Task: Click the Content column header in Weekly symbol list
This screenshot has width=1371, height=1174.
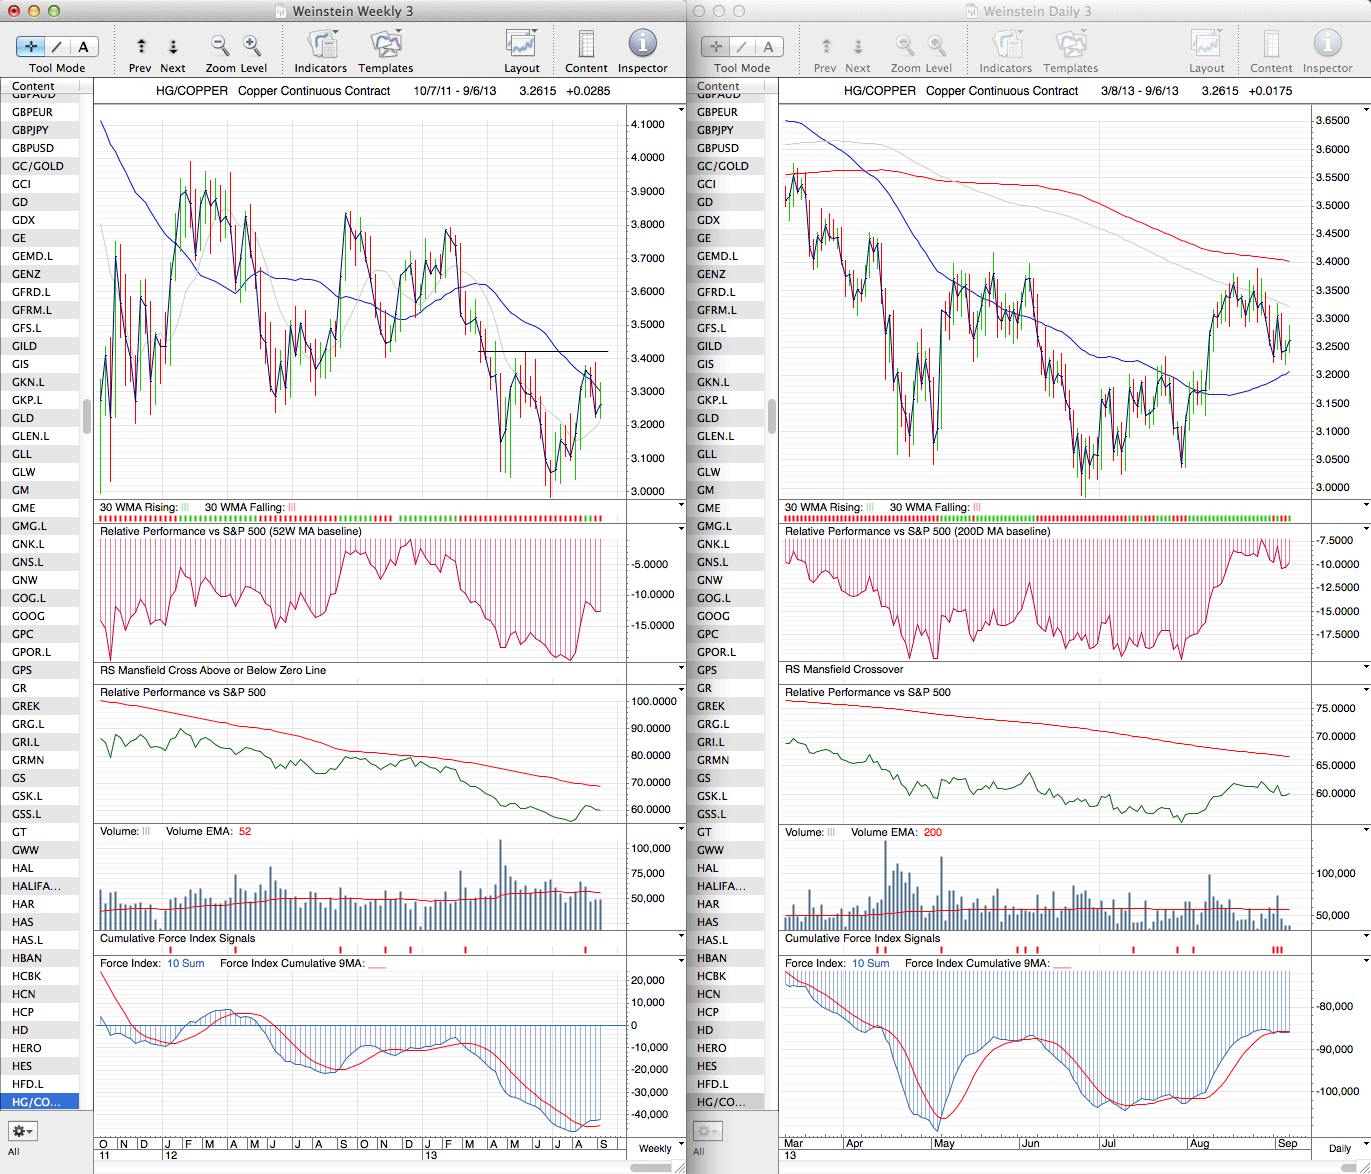Action: pos(34,87)
